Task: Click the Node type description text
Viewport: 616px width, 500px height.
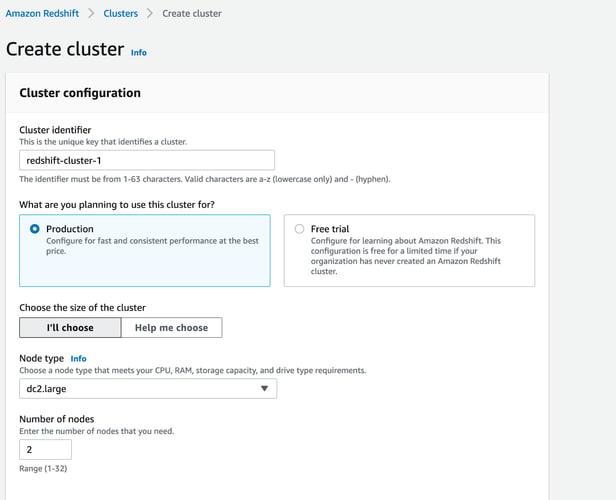Action: click(192, 370)
